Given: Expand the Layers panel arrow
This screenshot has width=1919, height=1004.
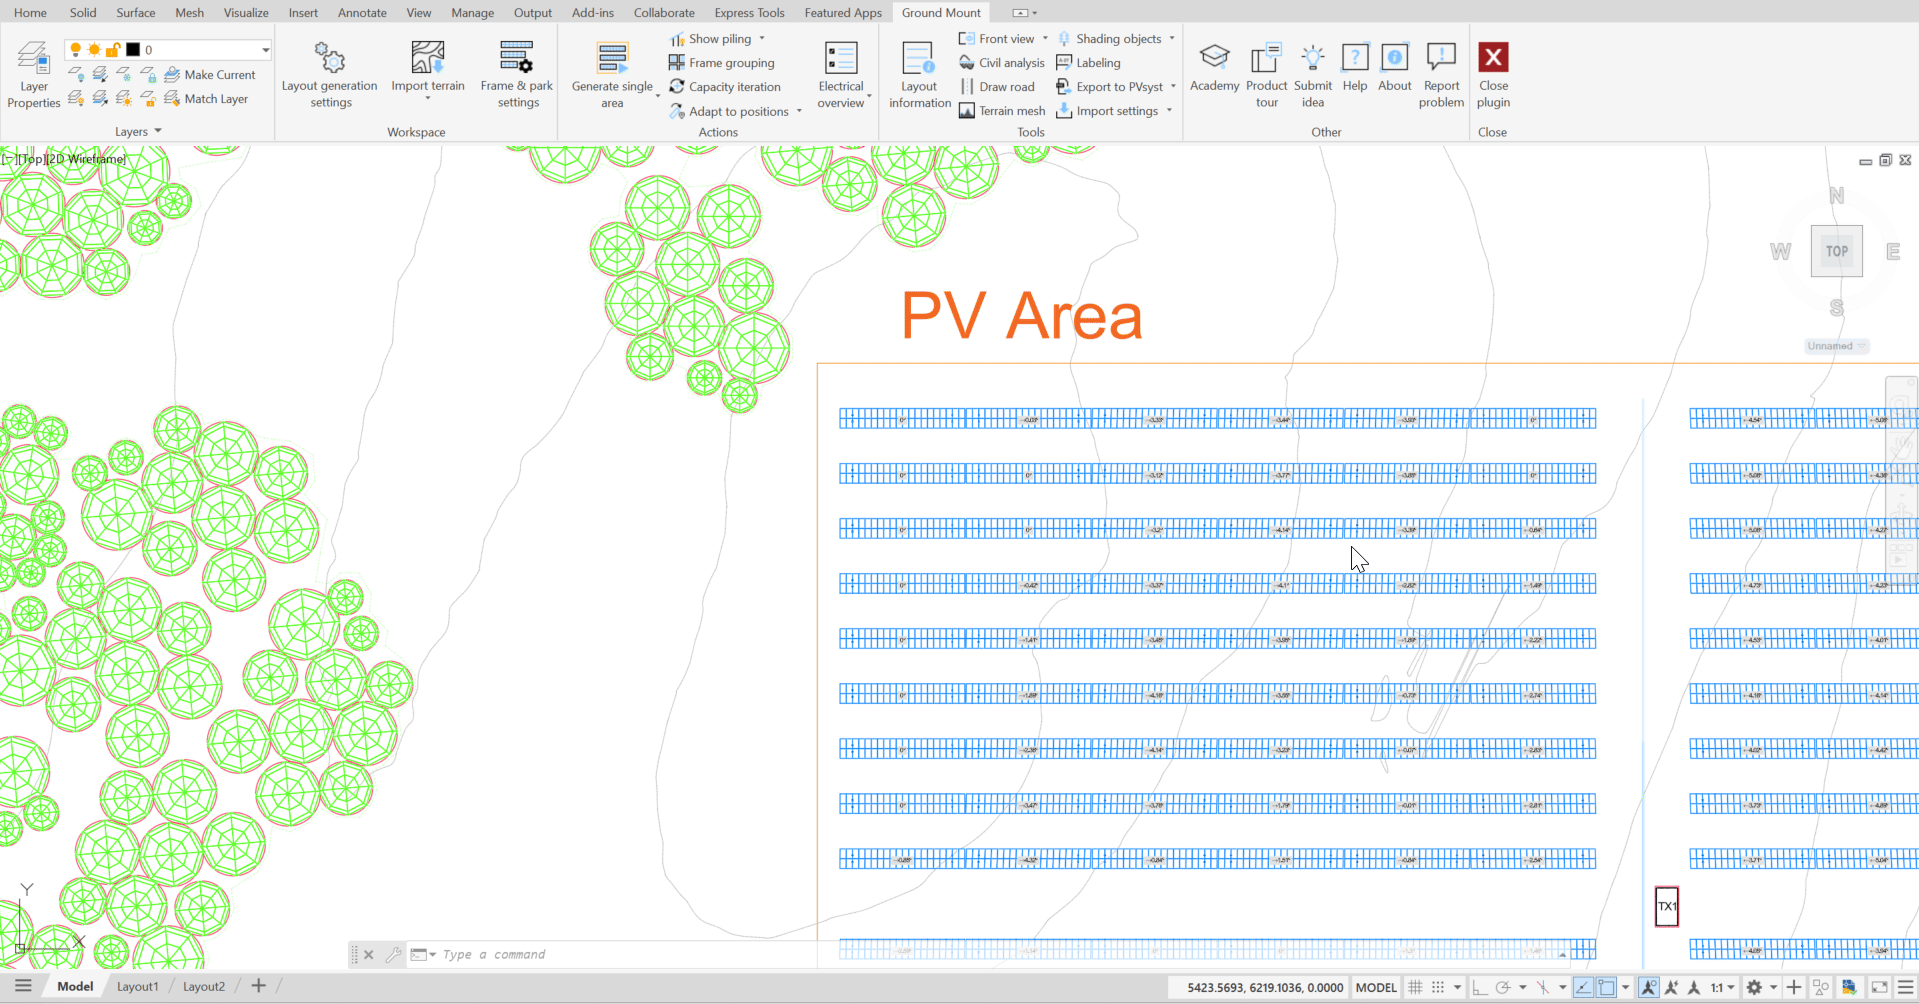Looking at the screenshot, I should (158, 131).
